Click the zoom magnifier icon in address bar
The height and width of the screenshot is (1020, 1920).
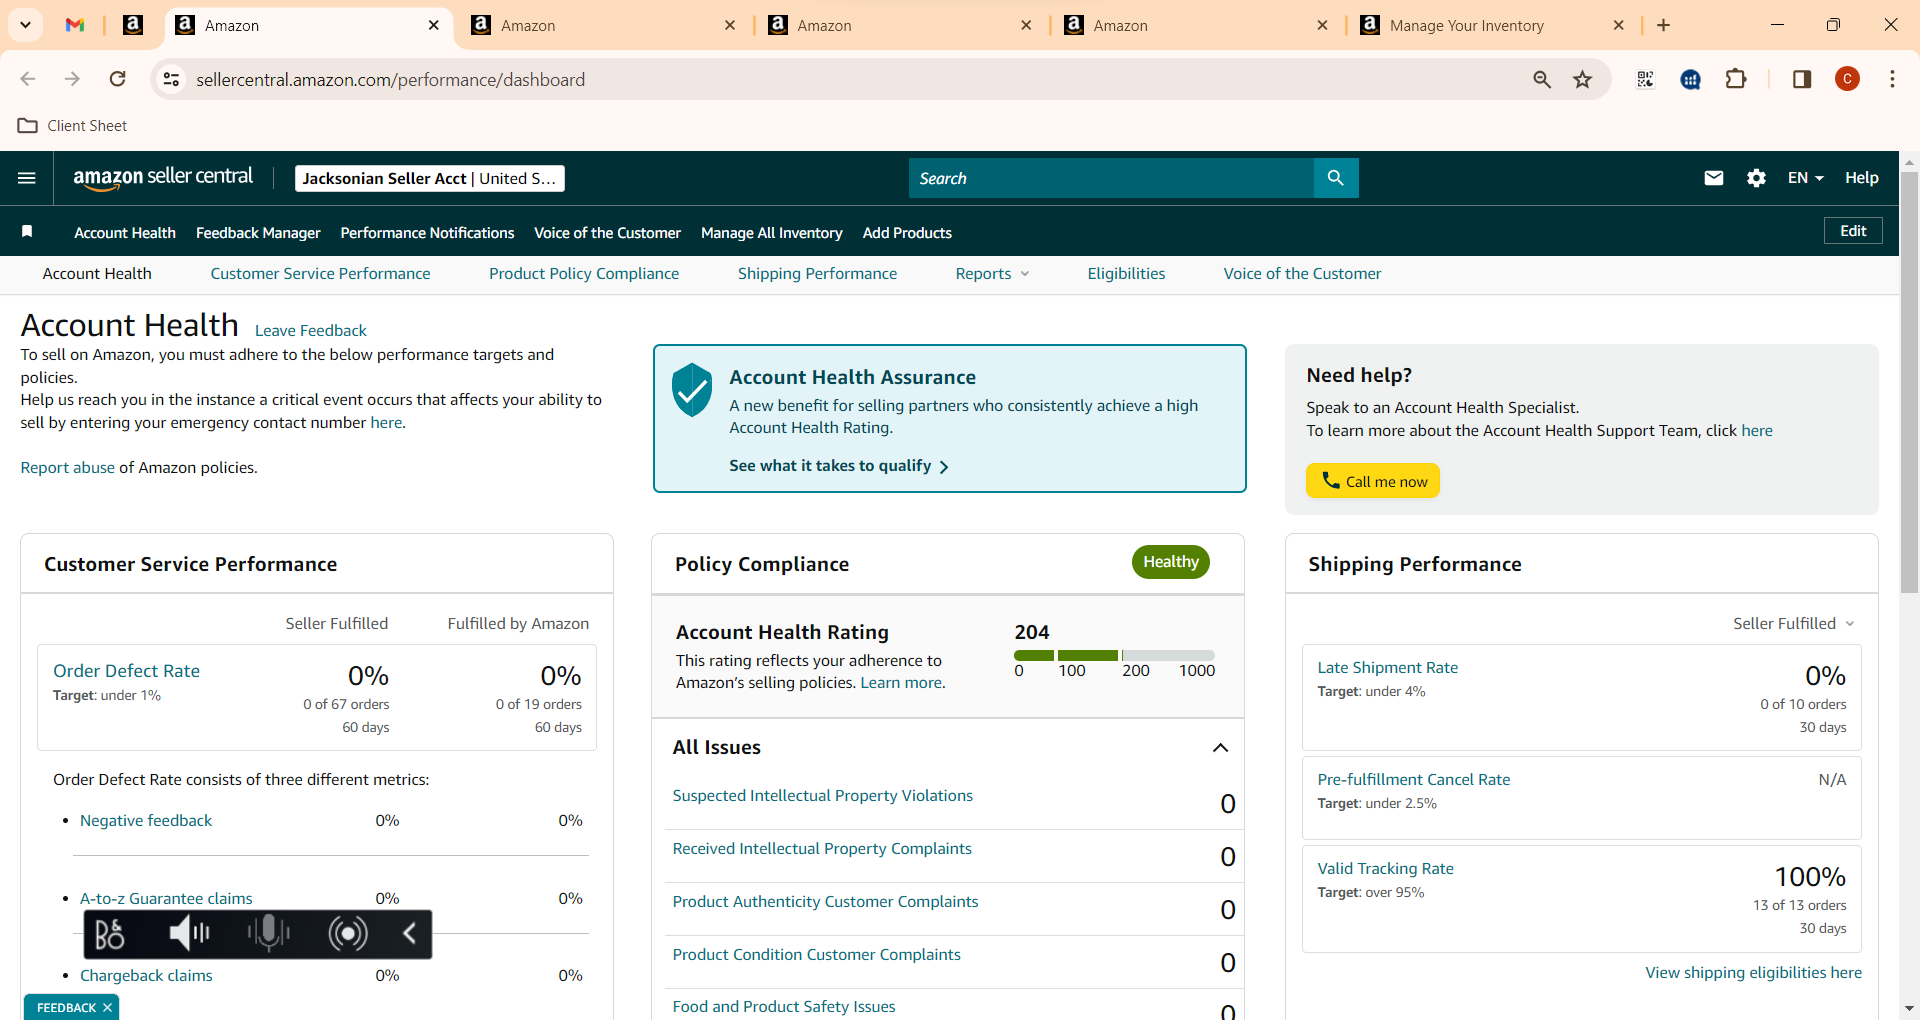1542,79
